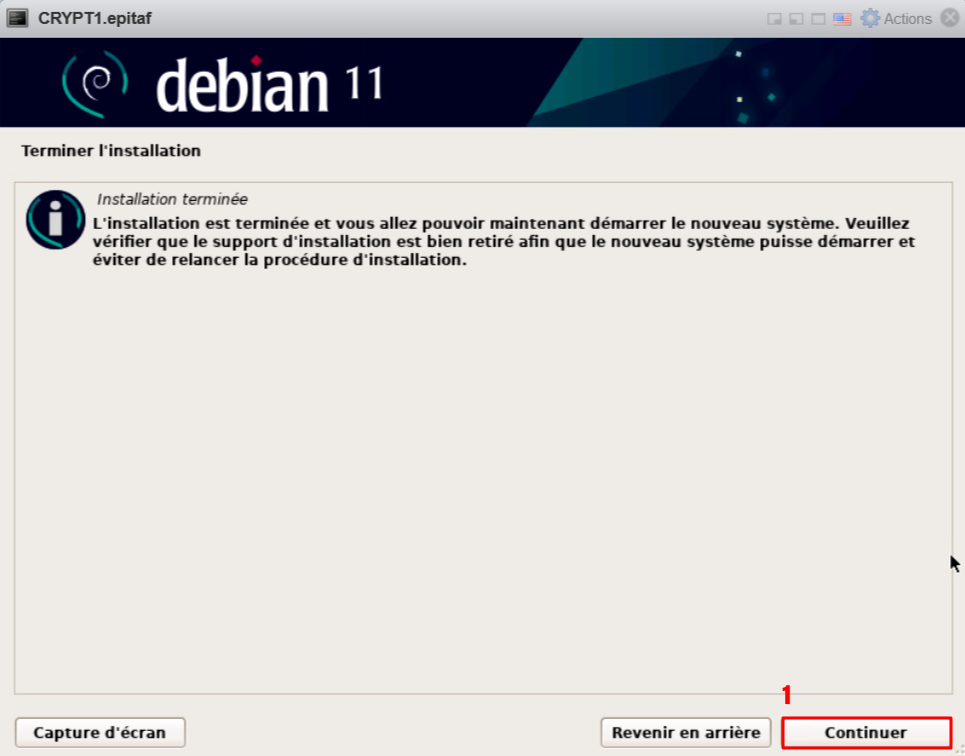Click the CRYPT1.epitaf window title
Image resolution: width=965 pixels, height=756 pixels.
coord(95,19)
